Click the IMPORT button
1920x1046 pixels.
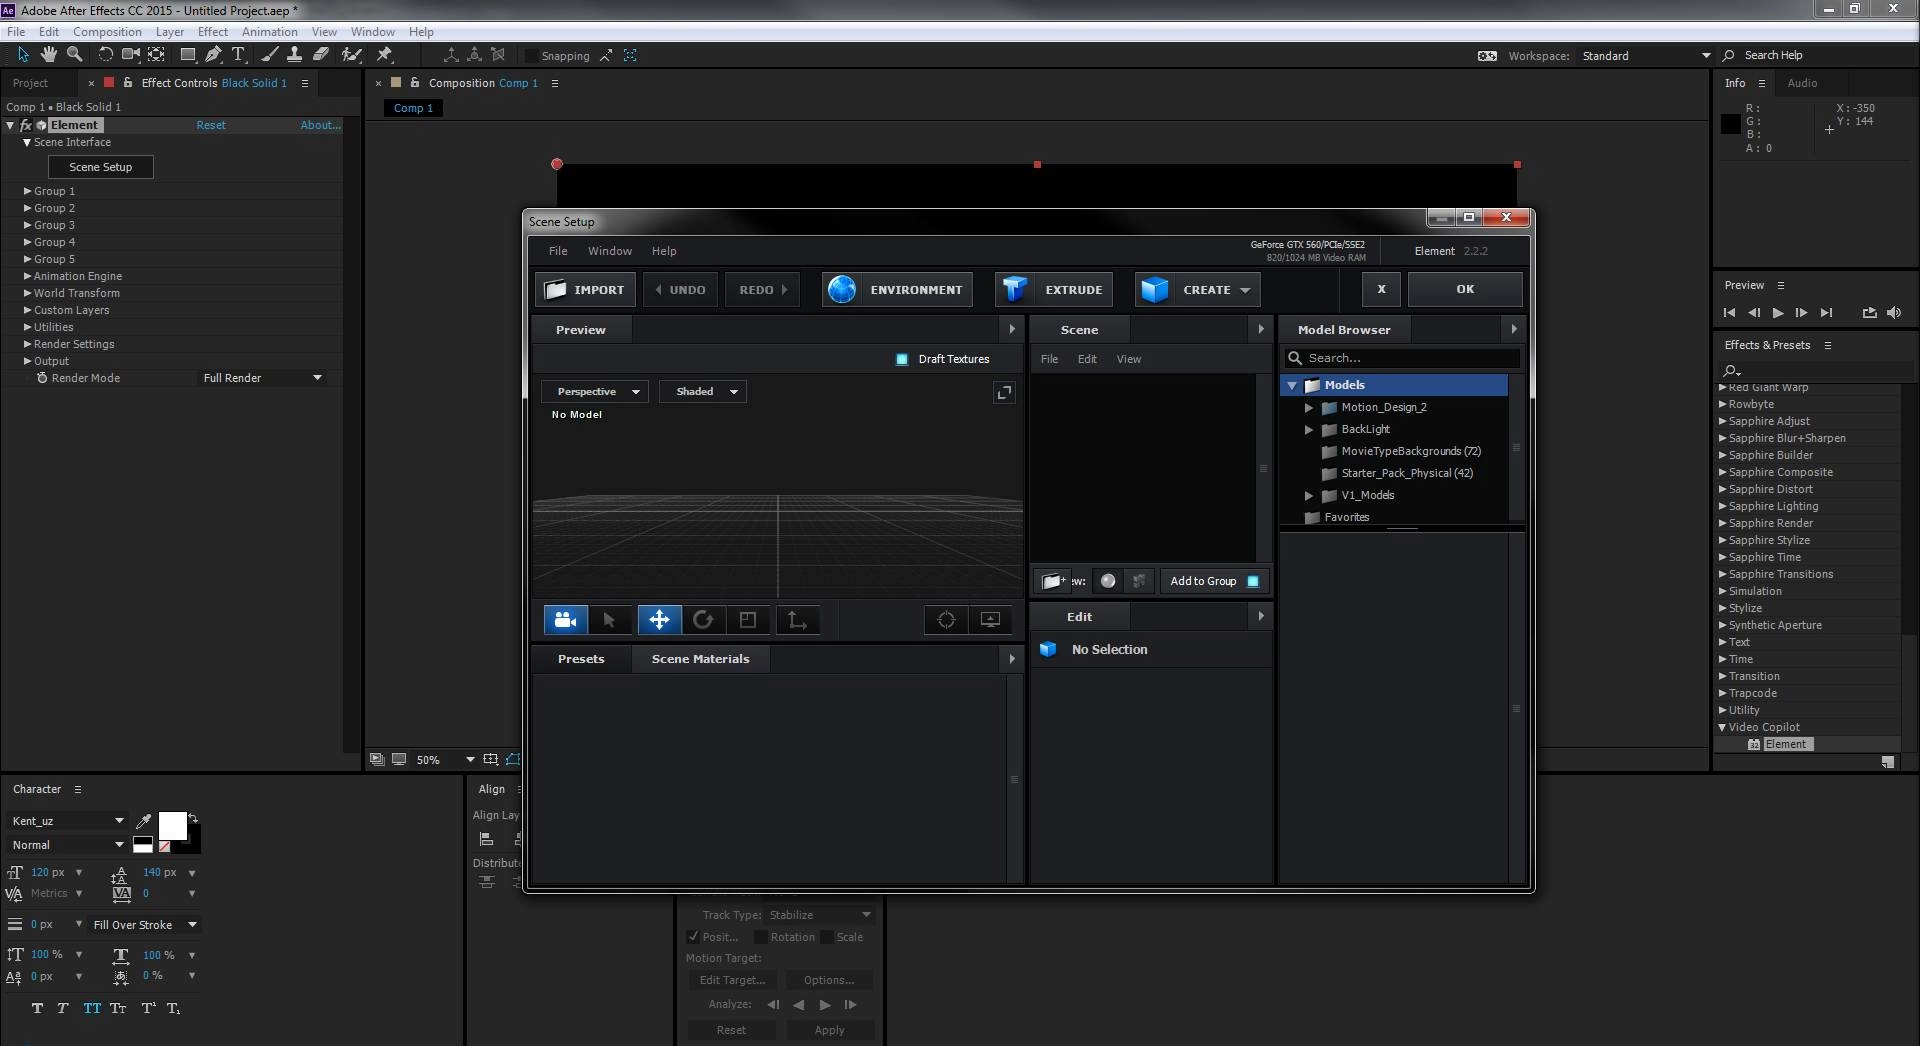click(585, 290)
